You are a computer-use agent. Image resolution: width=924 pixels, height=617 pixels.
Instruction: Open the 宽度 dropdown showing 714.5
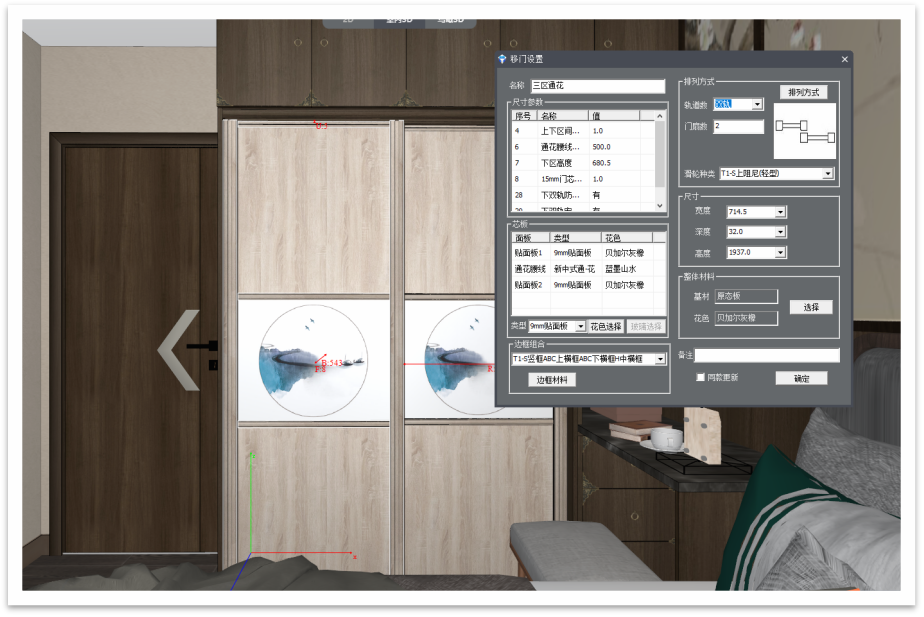click(780, 212)
